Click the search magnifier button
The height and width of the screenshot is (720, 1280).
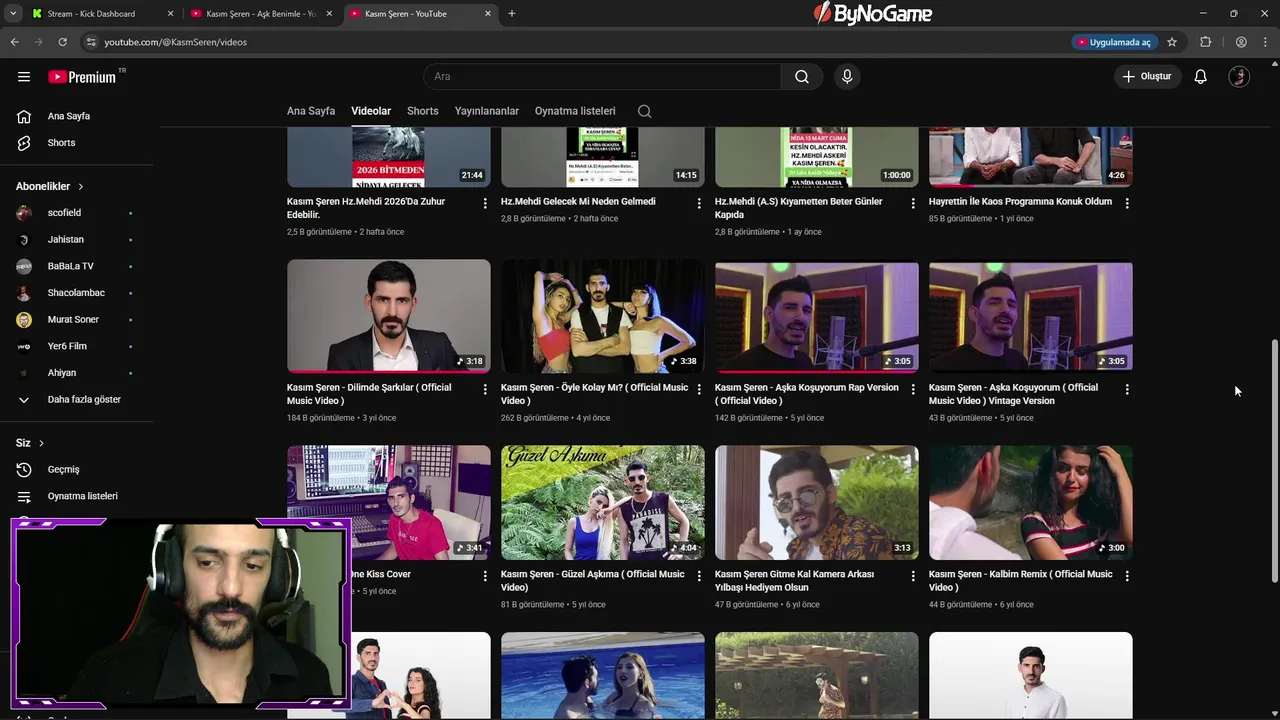802,77
